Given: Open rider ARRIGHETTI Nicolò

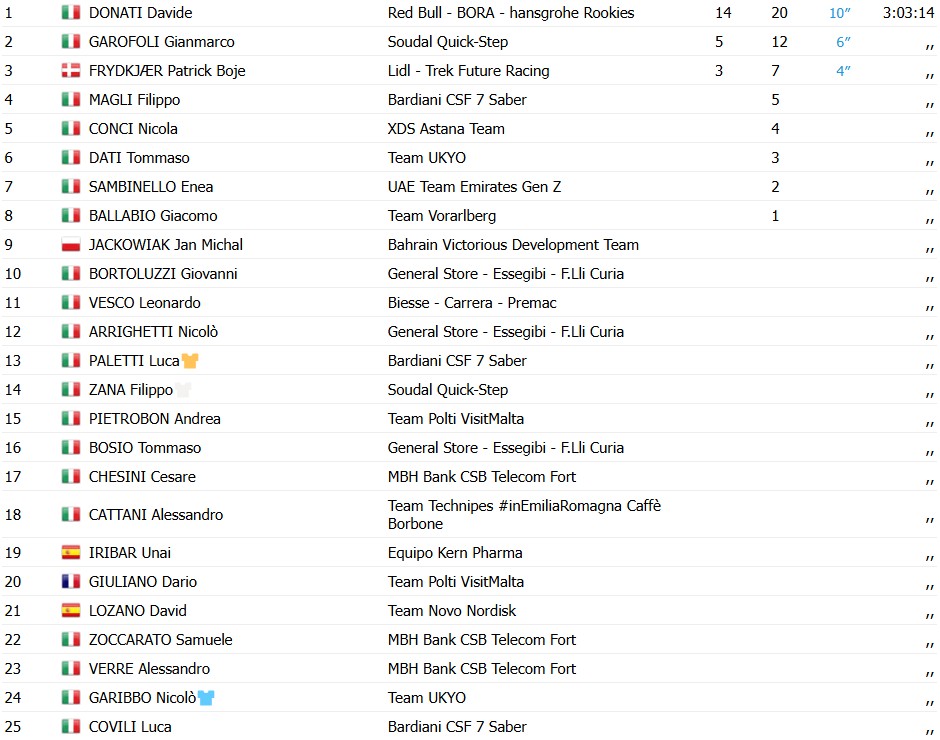Looking at the screenshot, I should tap(153, 332).
